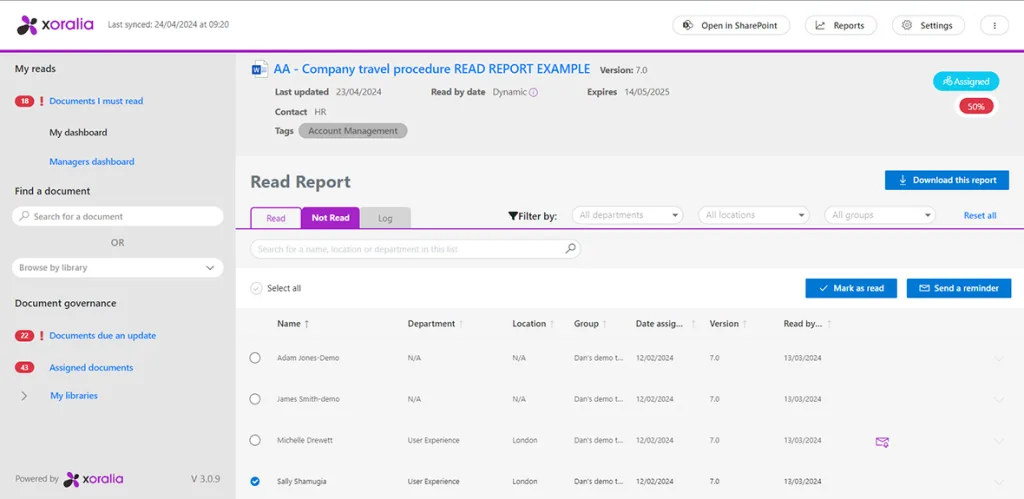Switch to the Read tab
The image size is (1024, 499).
(x=275, y=218)
